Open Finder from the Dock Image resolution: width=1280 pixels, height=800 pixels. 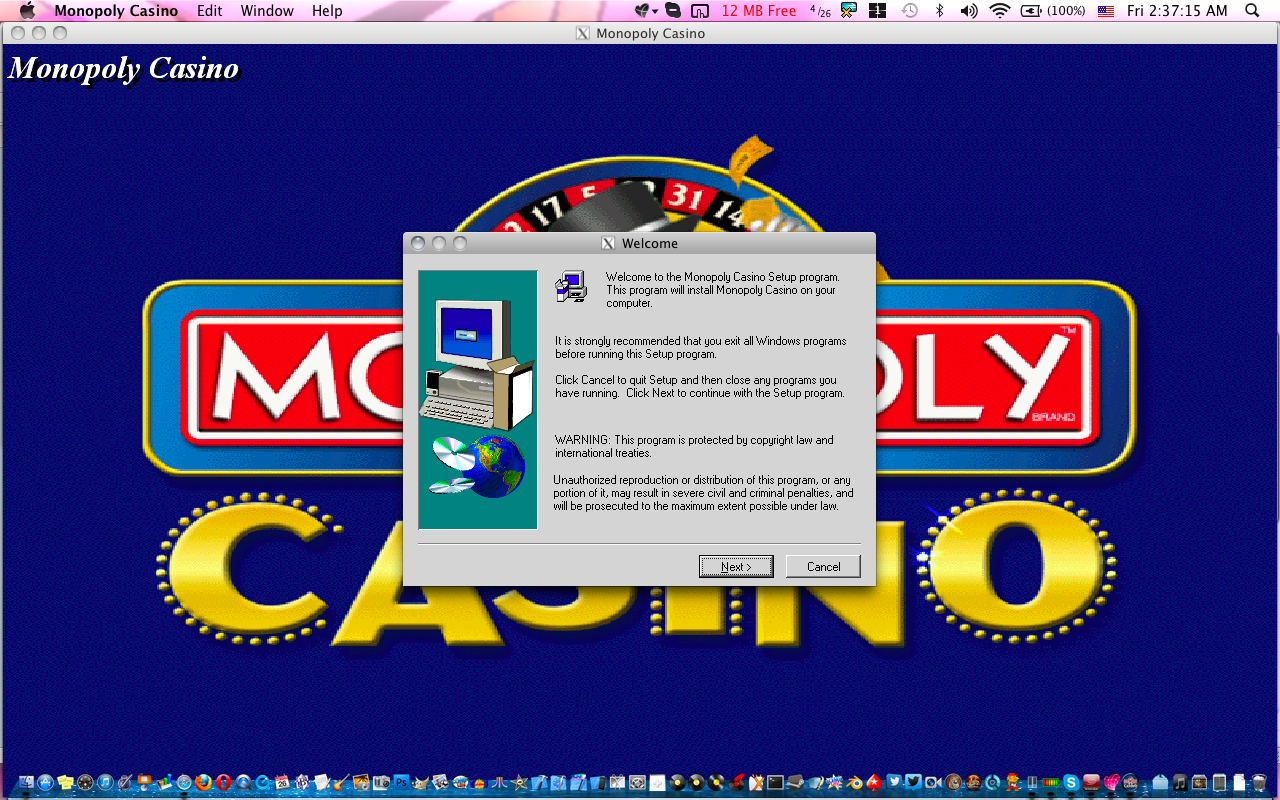[x=26, y=783]
